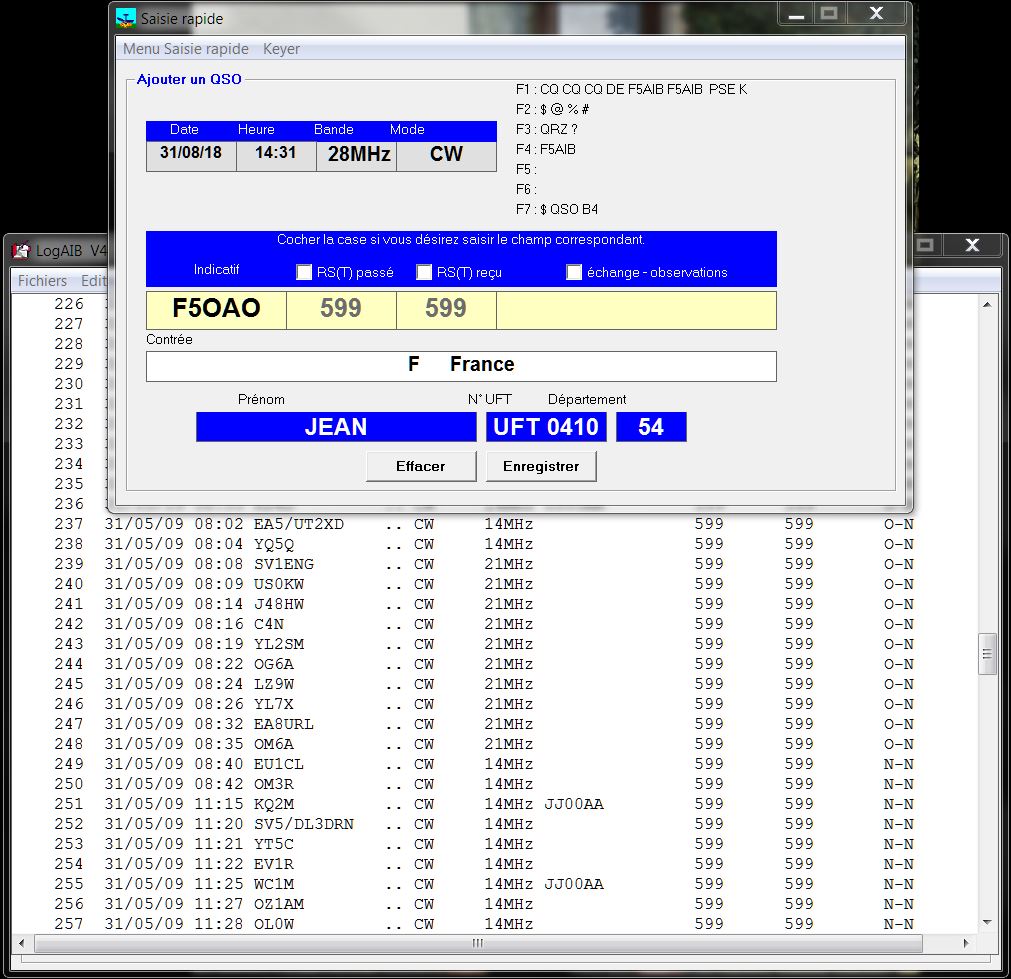The image size is (1011, 979).
Task: Select log row 243 YL2SM
Action: pos(484,644)
